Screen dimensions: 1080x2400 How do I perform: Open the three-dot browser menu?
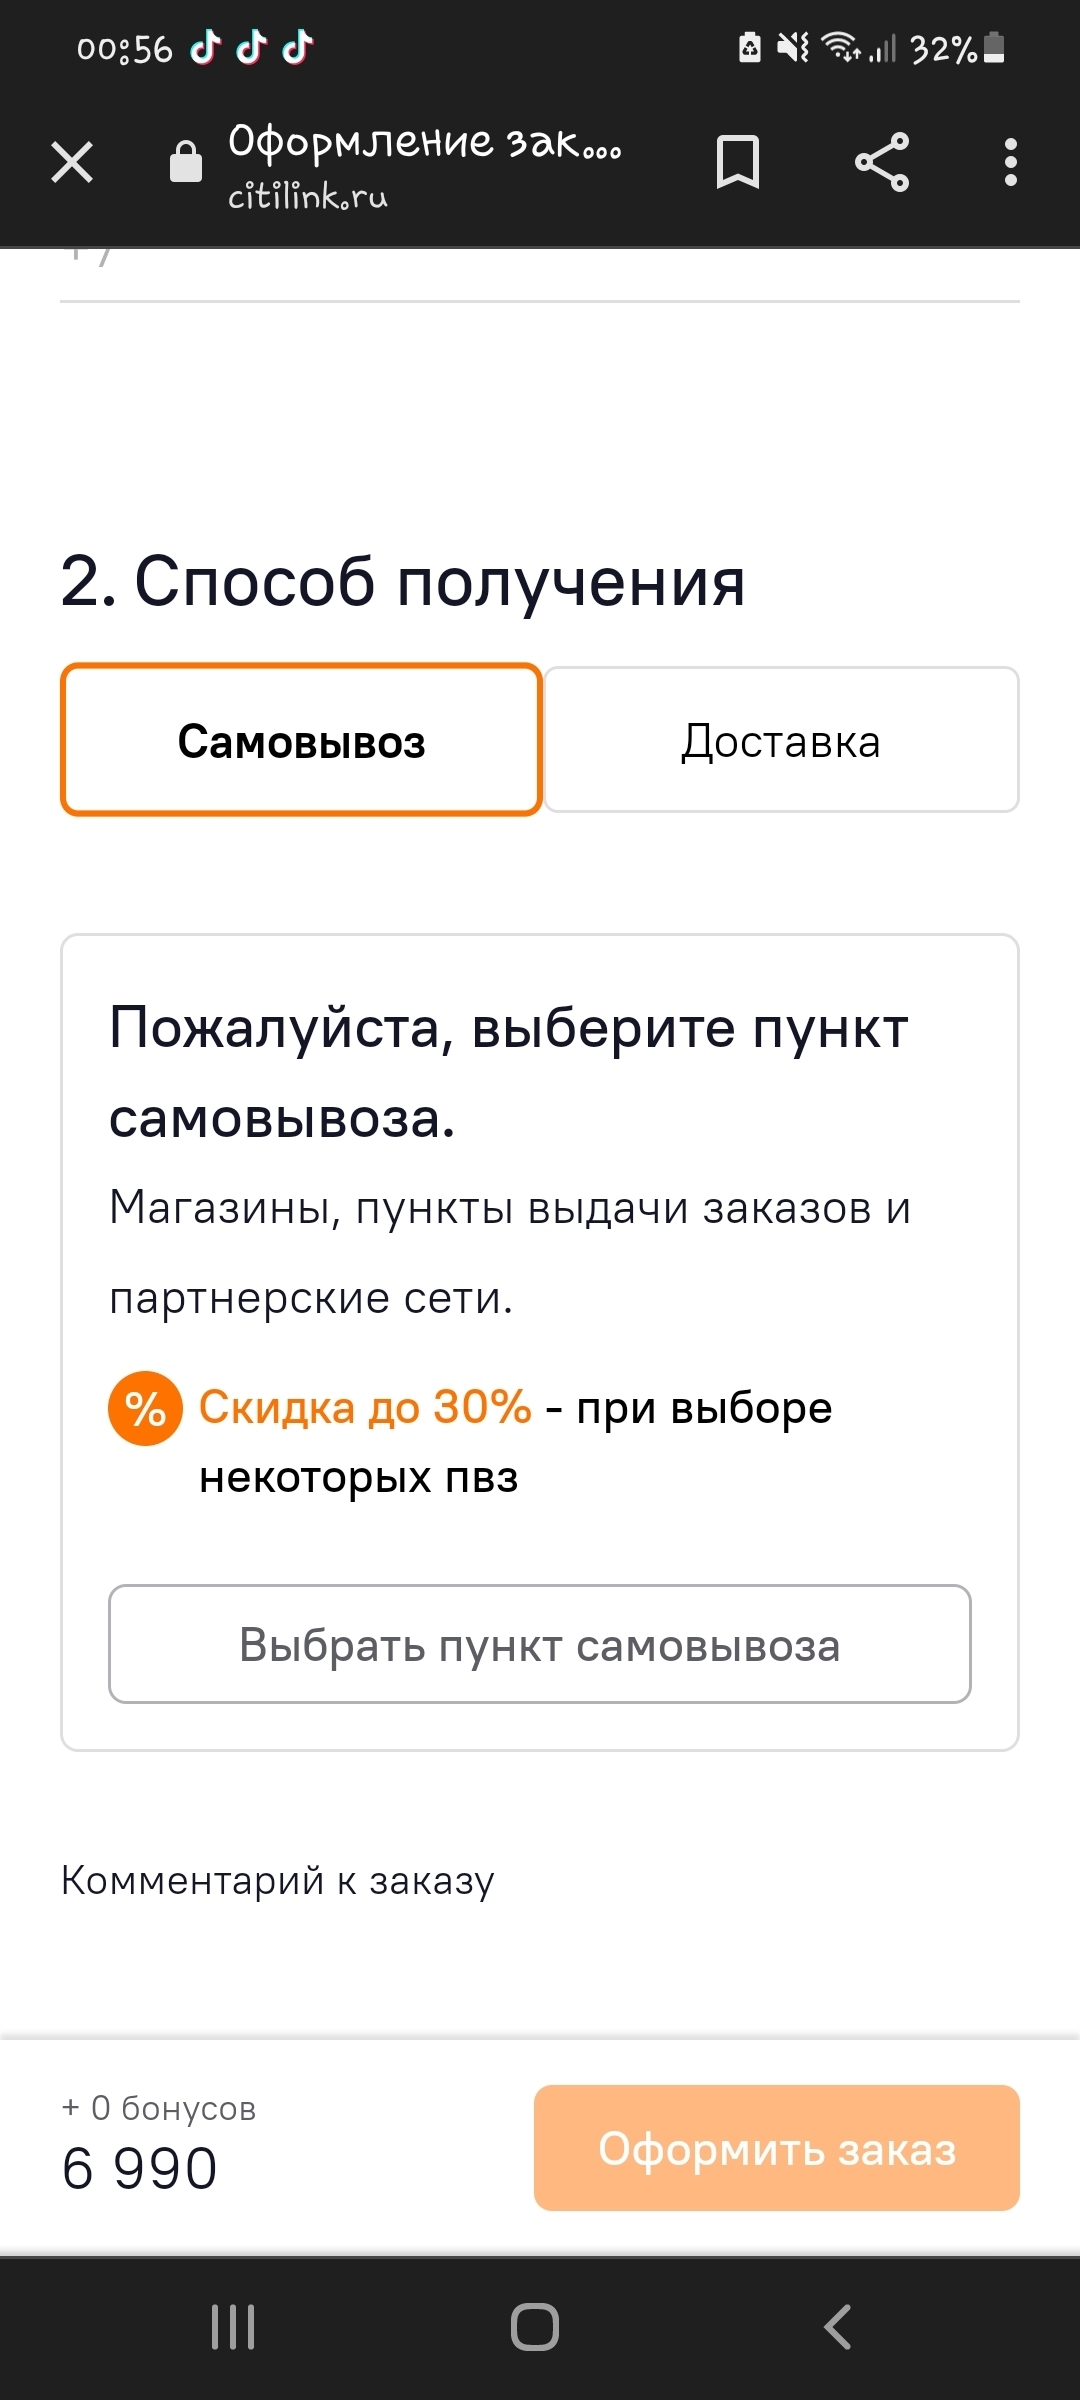pyautogui.click(x=1011, y=162)
